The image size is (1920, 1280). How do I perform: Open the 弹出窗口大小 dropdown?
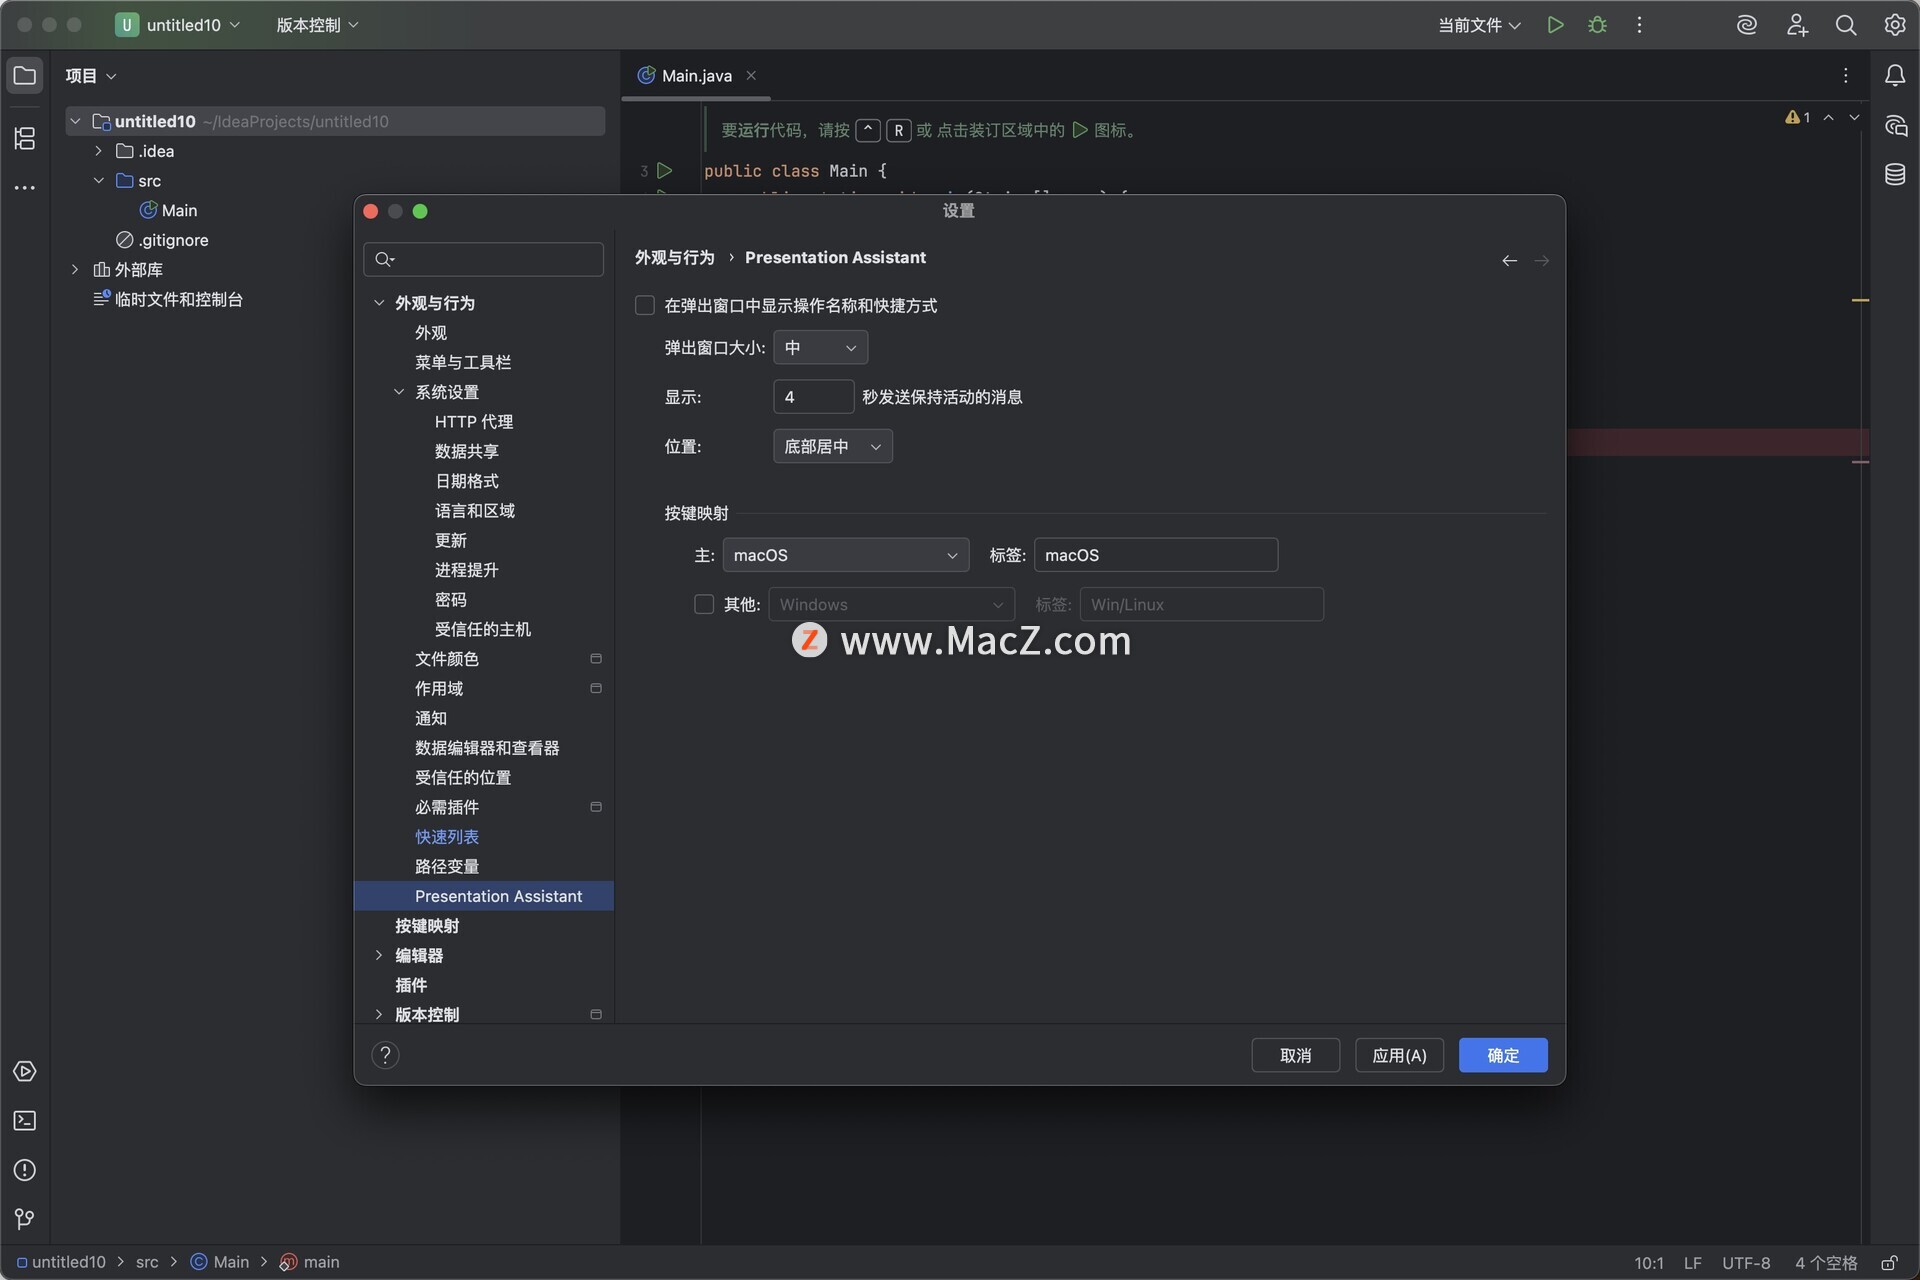point(820,347)
